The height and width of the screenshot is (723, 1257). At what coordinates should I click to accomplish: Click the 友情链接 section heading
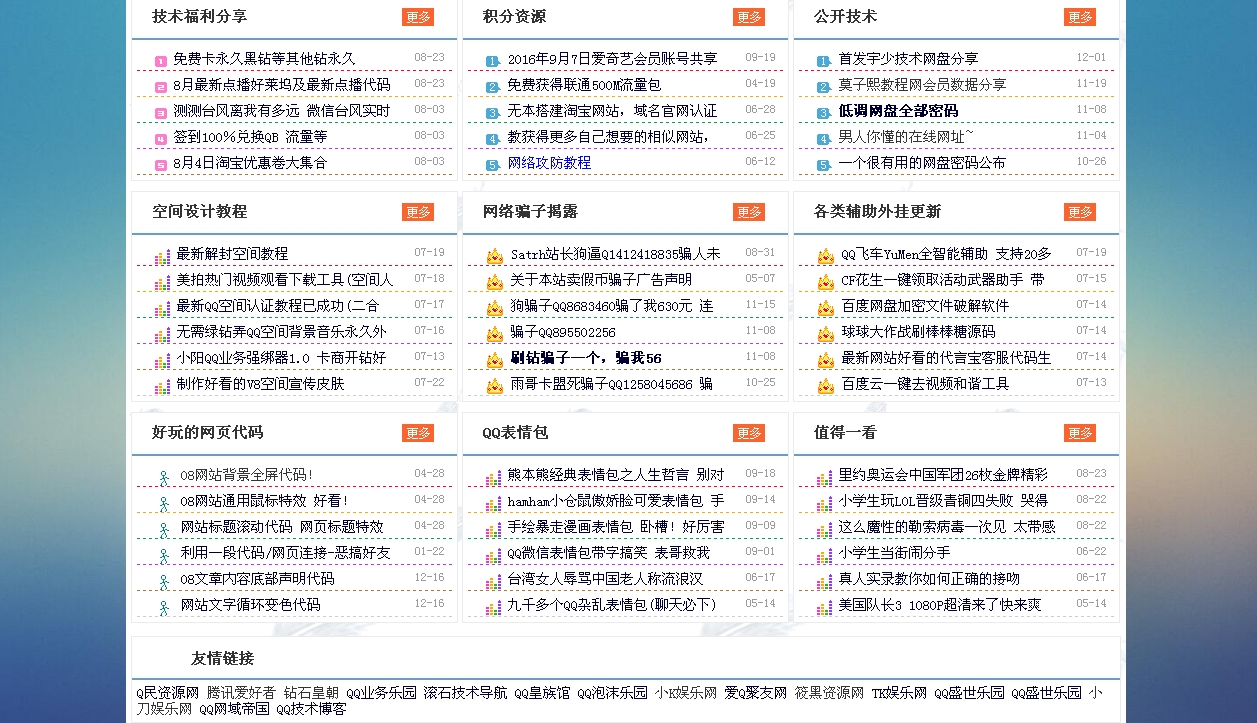222,659
